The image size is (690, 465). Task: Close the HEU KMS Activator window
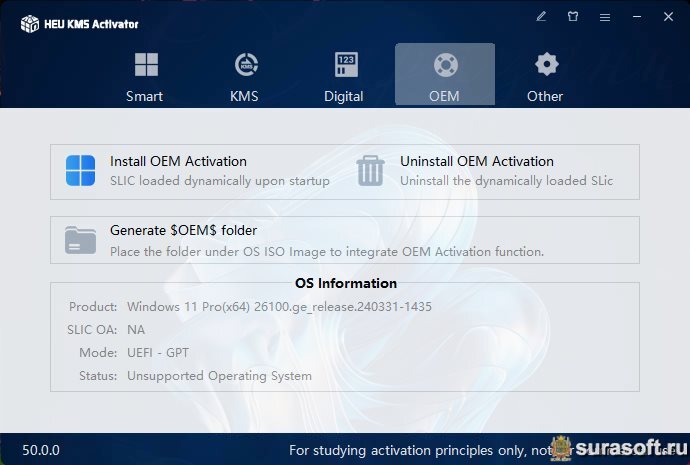(x=668, y=17)
